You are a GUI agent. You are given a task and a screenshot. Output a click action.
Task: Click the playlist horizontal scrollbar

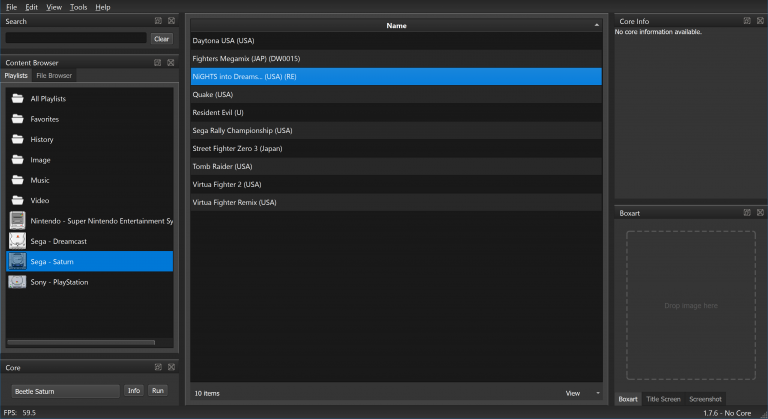pos(82,342)
